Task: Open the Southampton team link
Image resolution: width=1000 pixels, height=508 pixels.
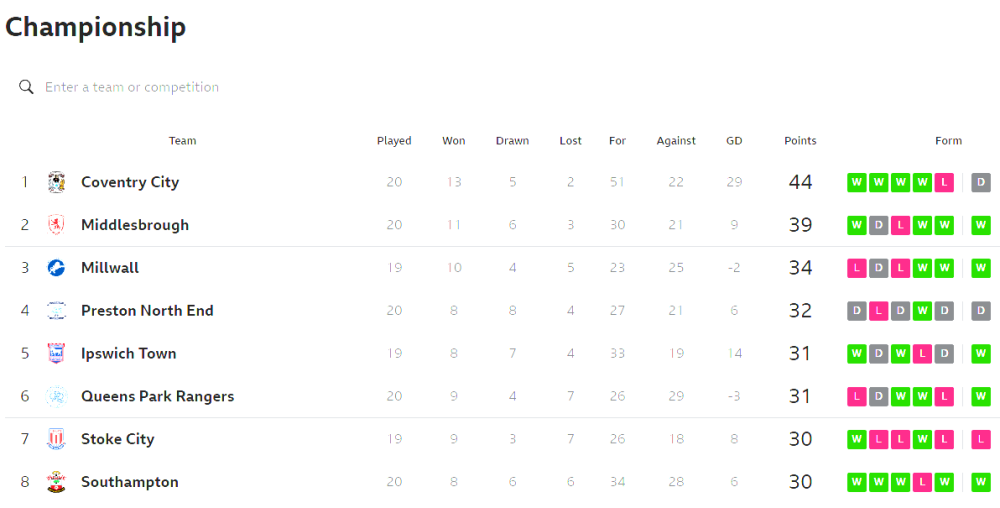Action: (130, 482)
